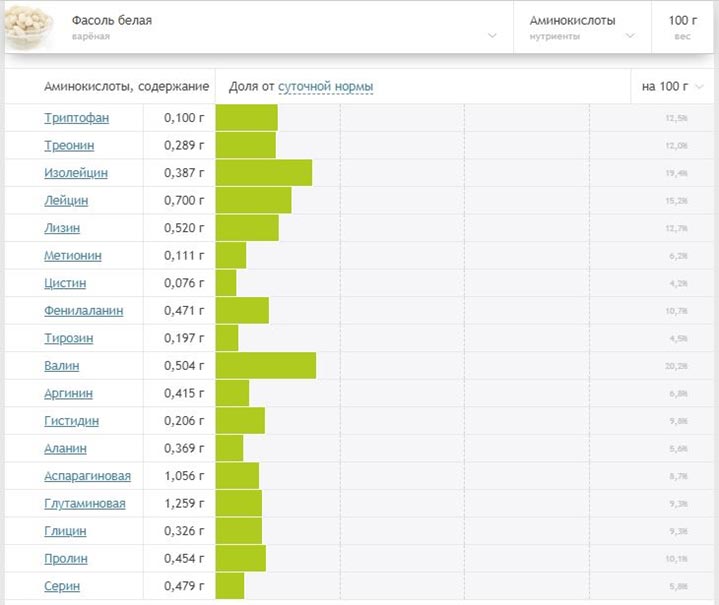Viewport: 719px width, 605px height.
Task: Click the value 0,369 г
Action: 184,448
